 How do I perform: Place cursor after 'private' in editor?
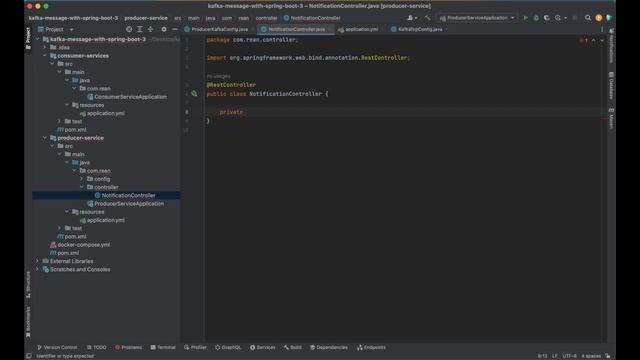(243, 112)
